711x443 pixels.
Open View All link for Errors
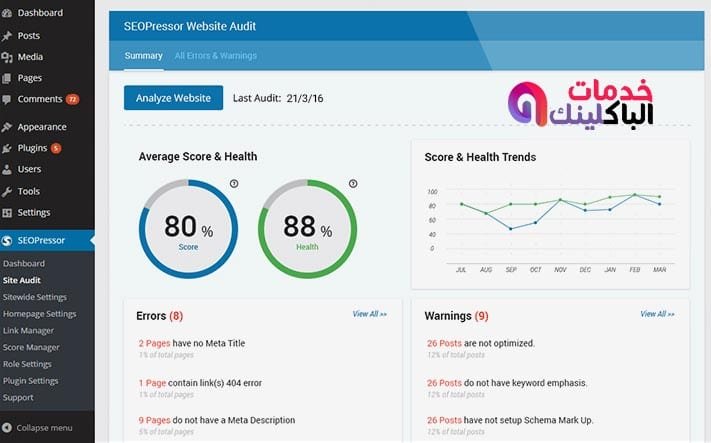(x=369, y=314)
